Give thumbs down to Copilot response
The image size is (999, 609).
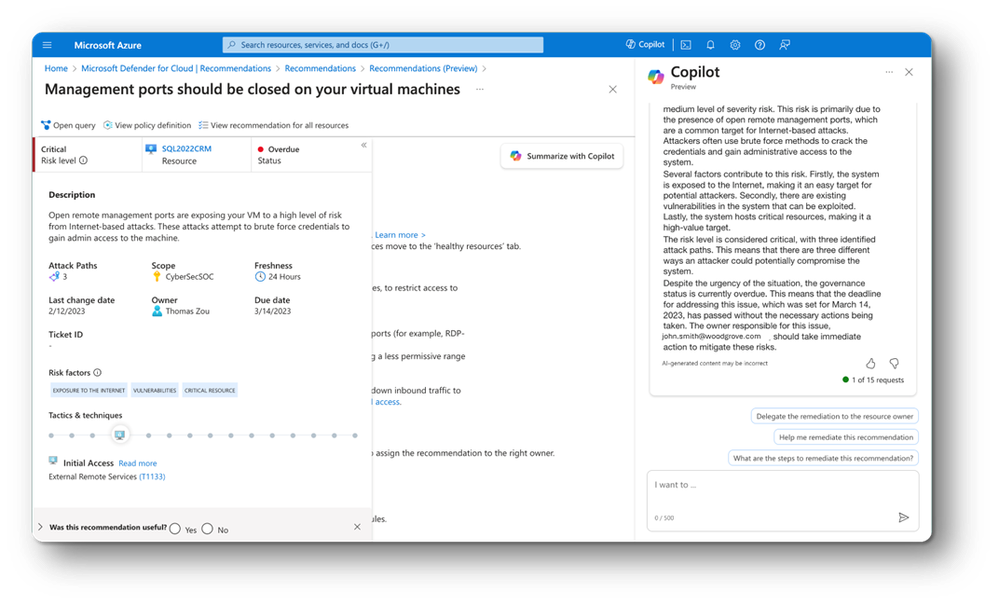(894, 364)
